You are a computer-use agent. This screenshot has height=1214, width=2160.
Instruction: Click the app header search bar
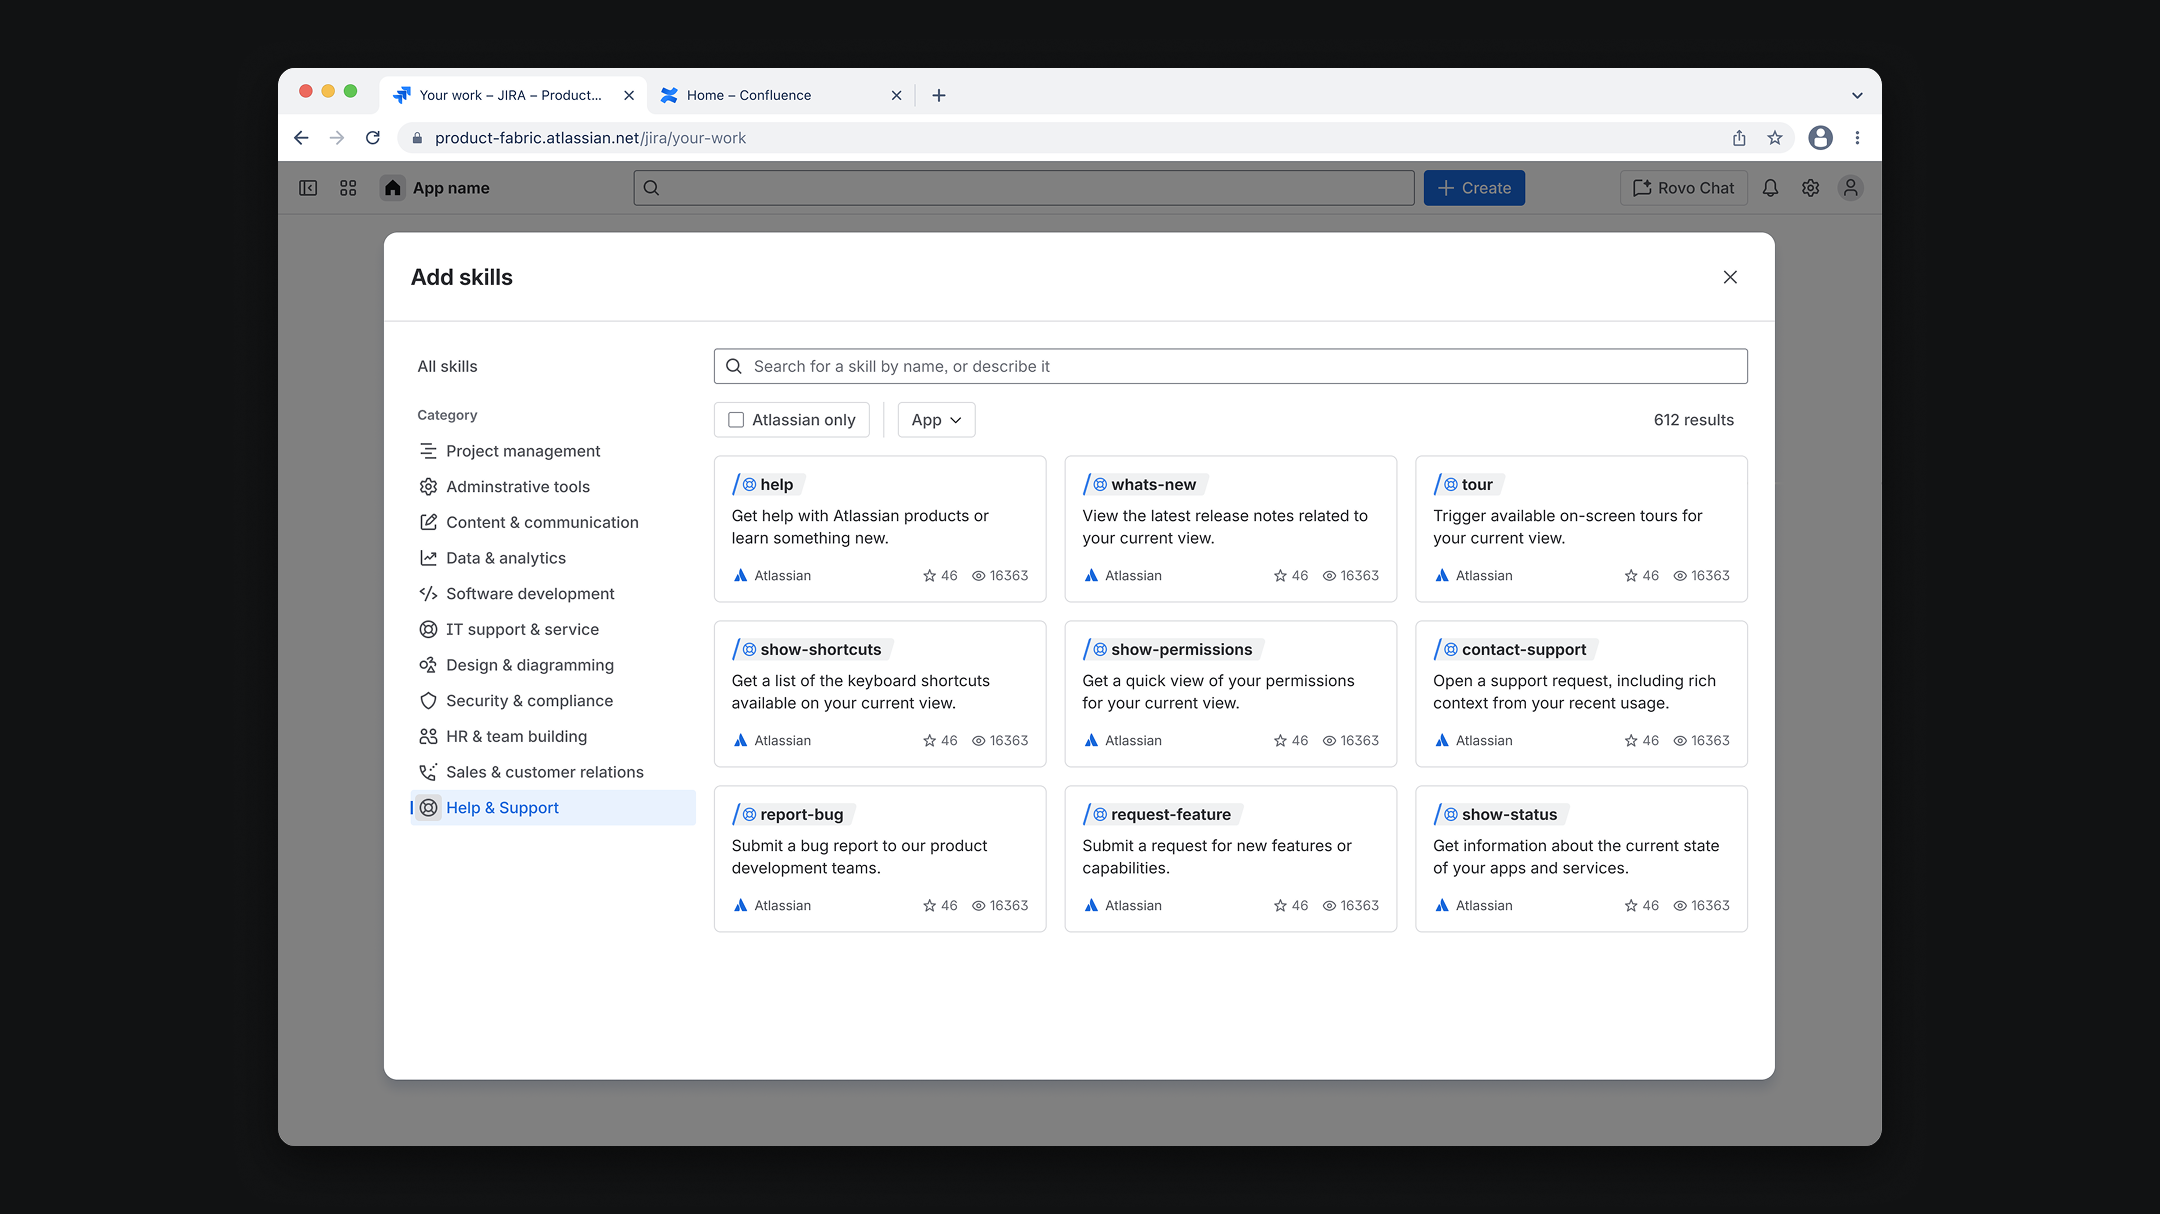coord(1024,188)
